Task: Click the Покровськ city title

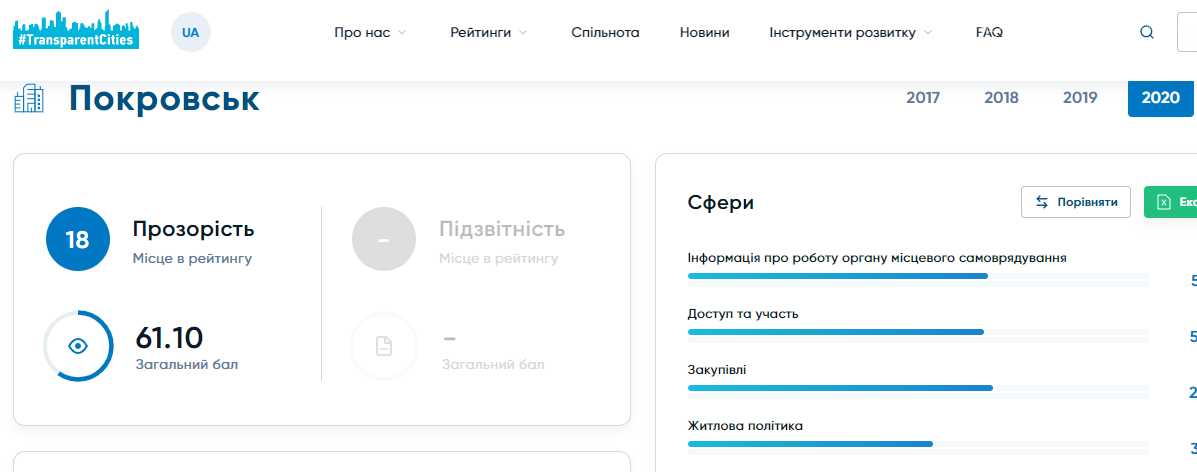Action: tap(164, 99)
